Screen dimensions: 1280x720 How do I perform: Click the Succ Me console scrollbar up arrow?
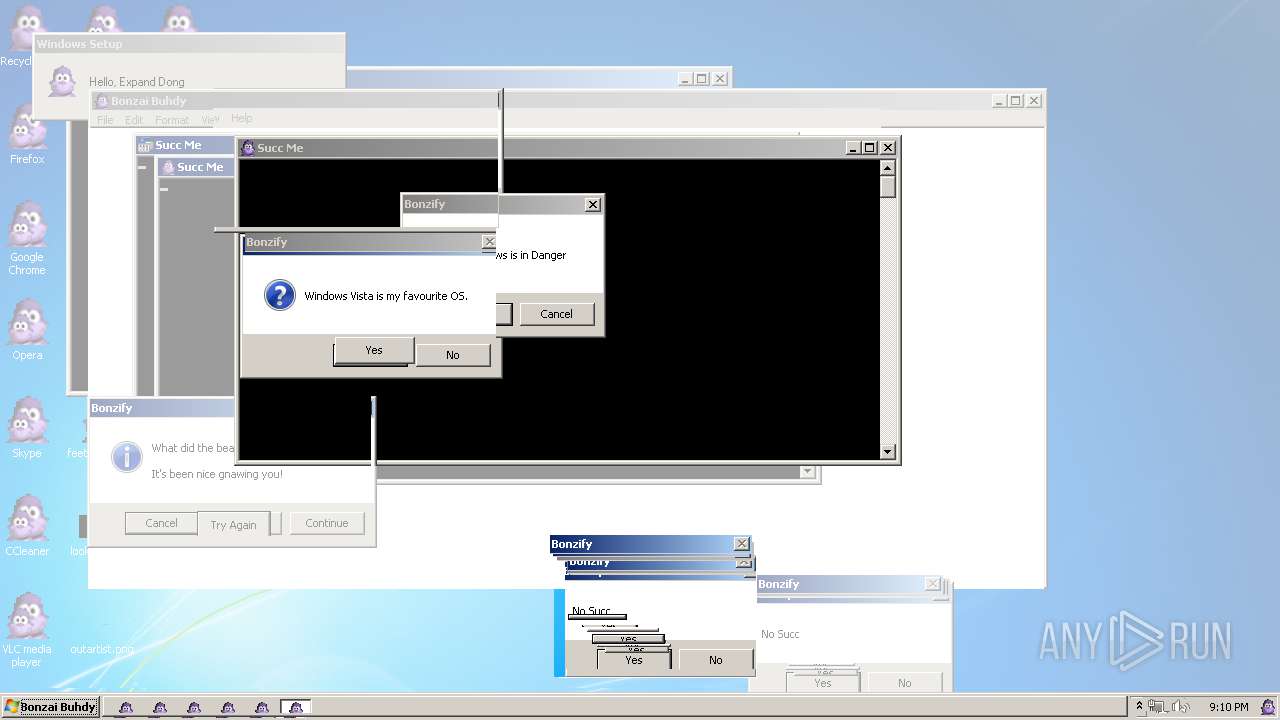[x=888, y=167]
